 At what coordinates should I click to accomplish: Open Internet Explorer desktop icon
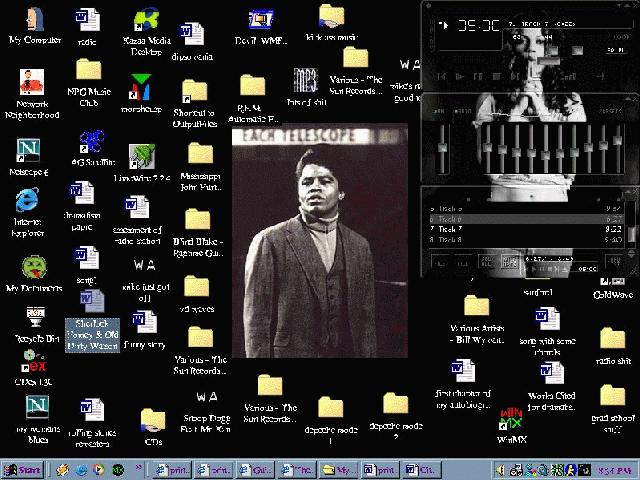(28, 201)
